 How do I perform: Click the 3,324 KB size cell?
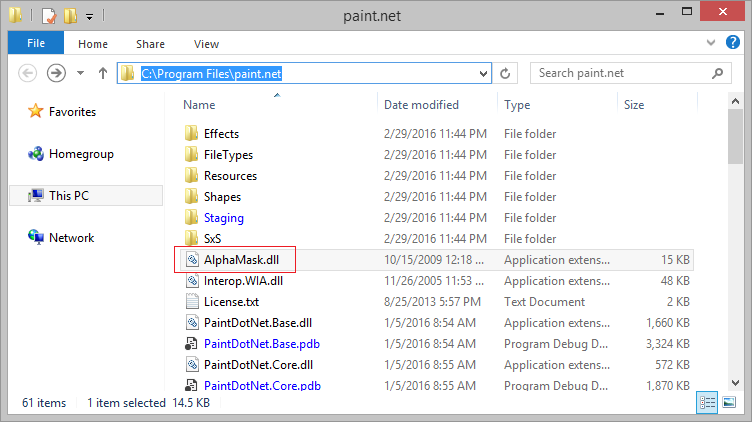(x=668, y=344)
